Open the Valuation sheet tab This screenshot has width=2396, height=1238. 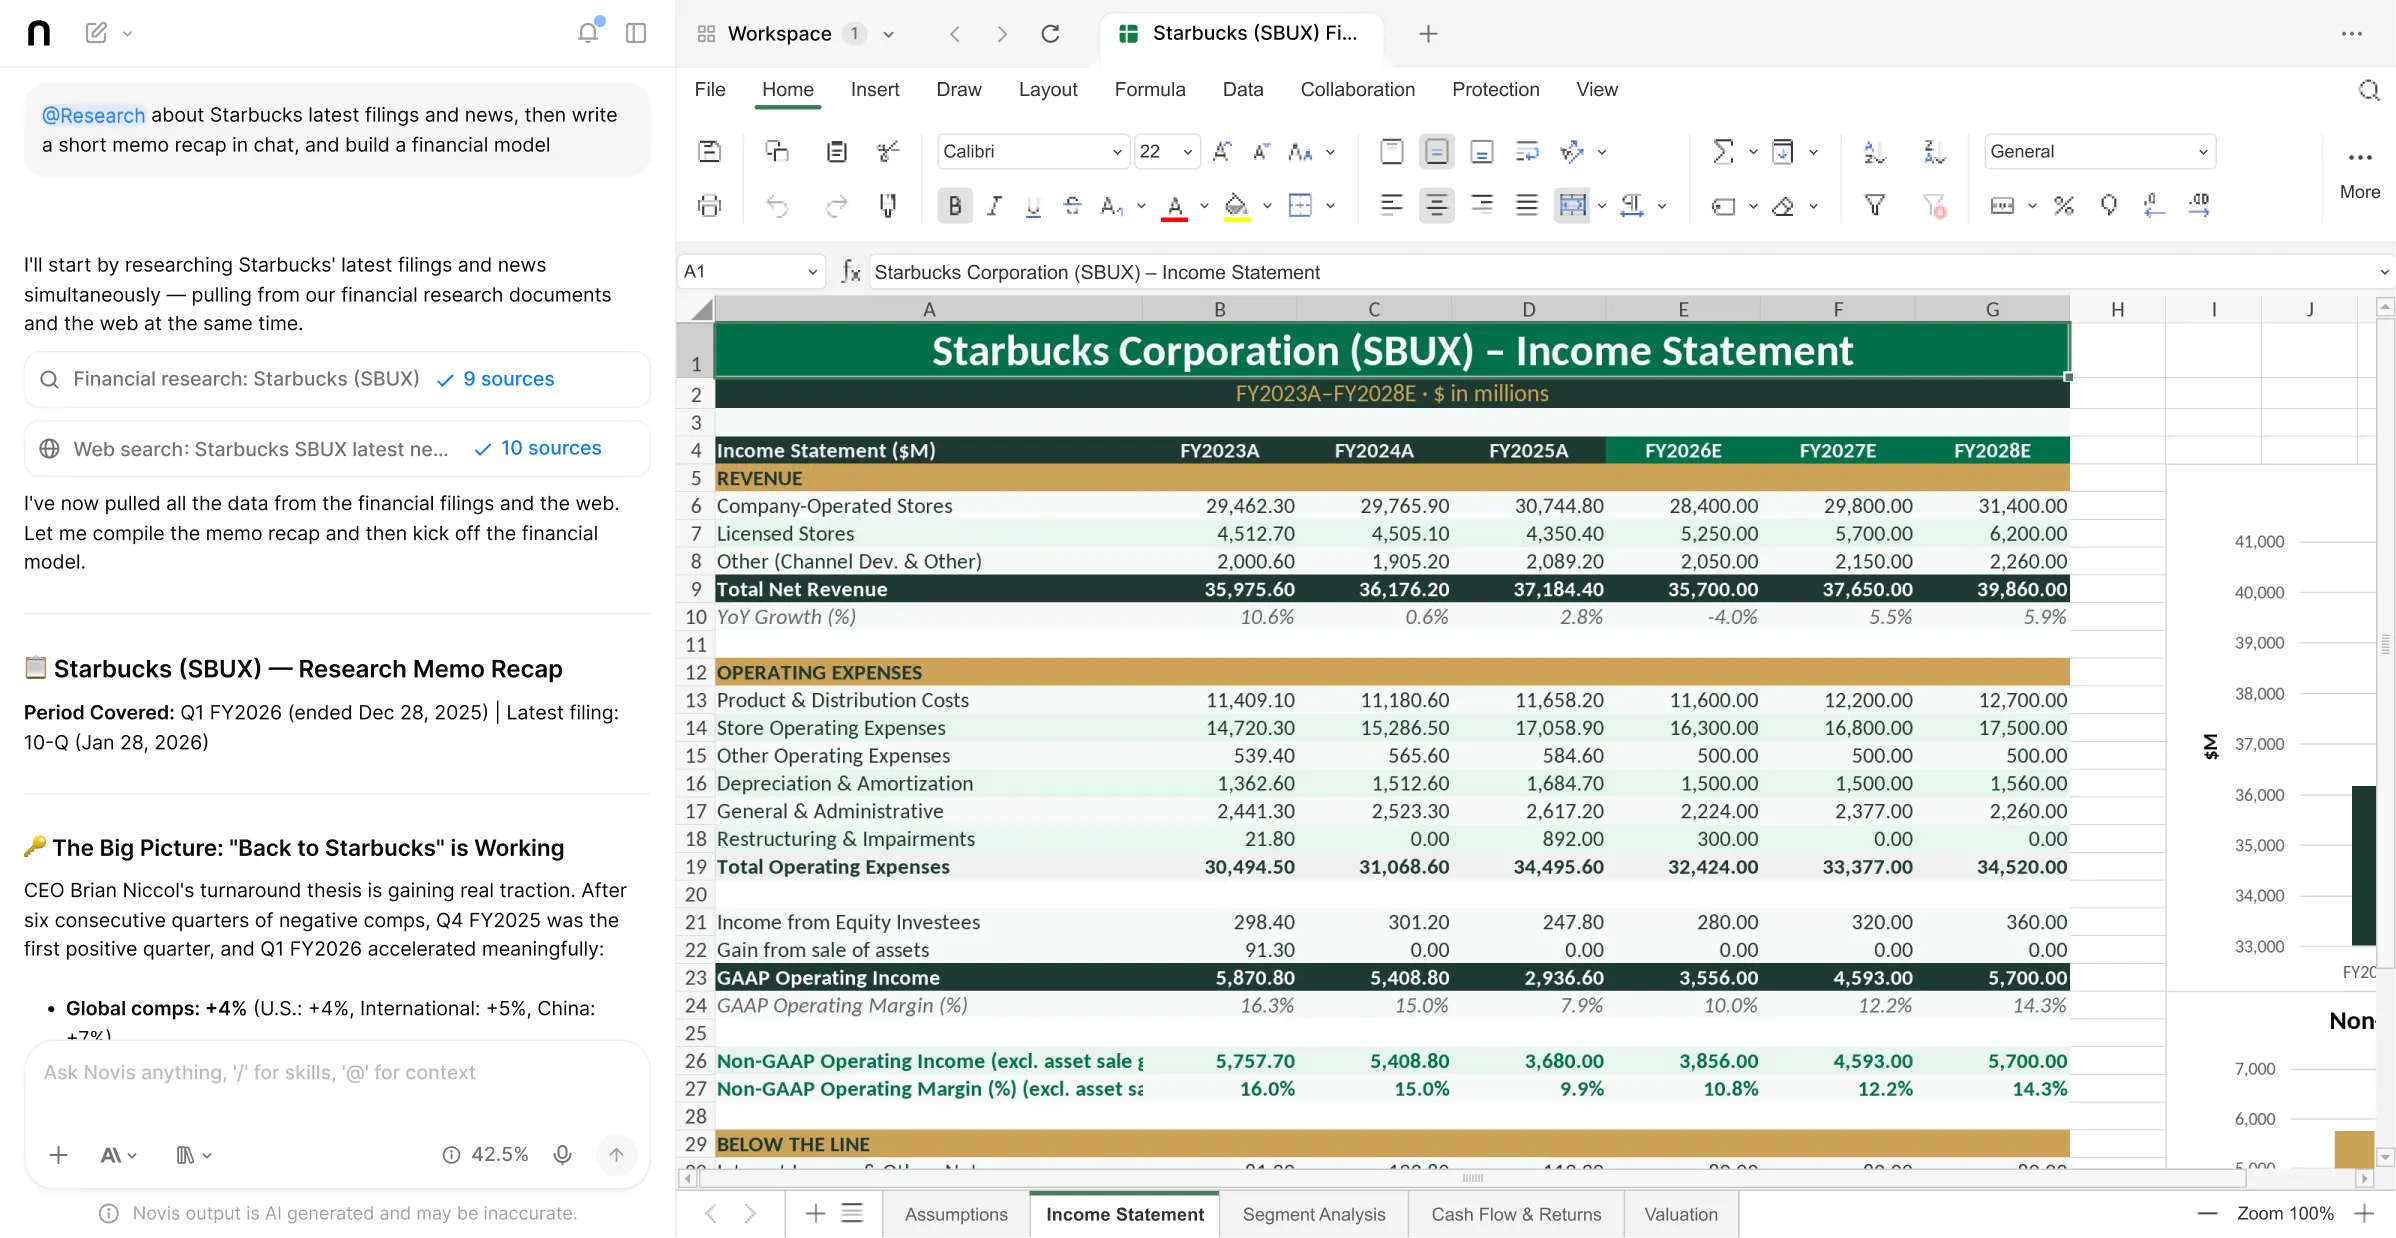tap(1680, 1213)
